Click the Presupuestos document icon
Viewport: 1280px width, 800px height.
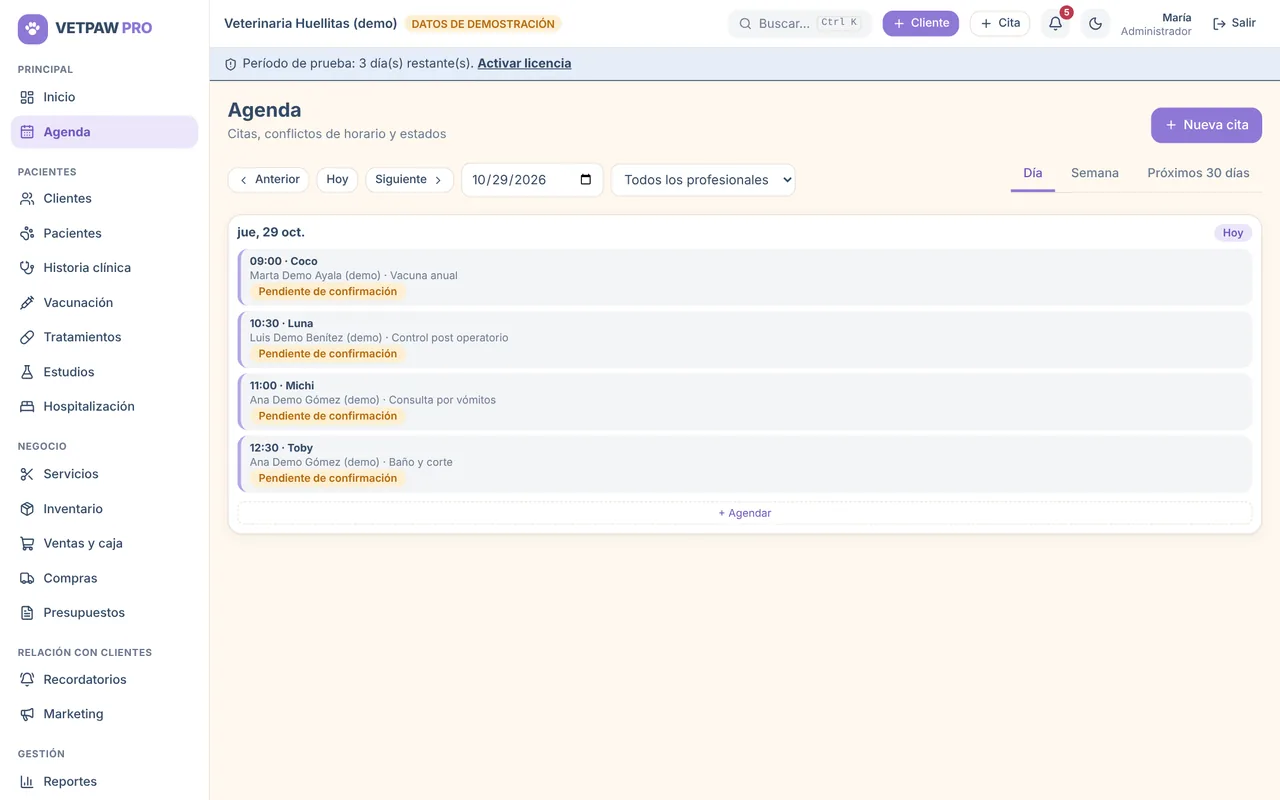[27, 613]
